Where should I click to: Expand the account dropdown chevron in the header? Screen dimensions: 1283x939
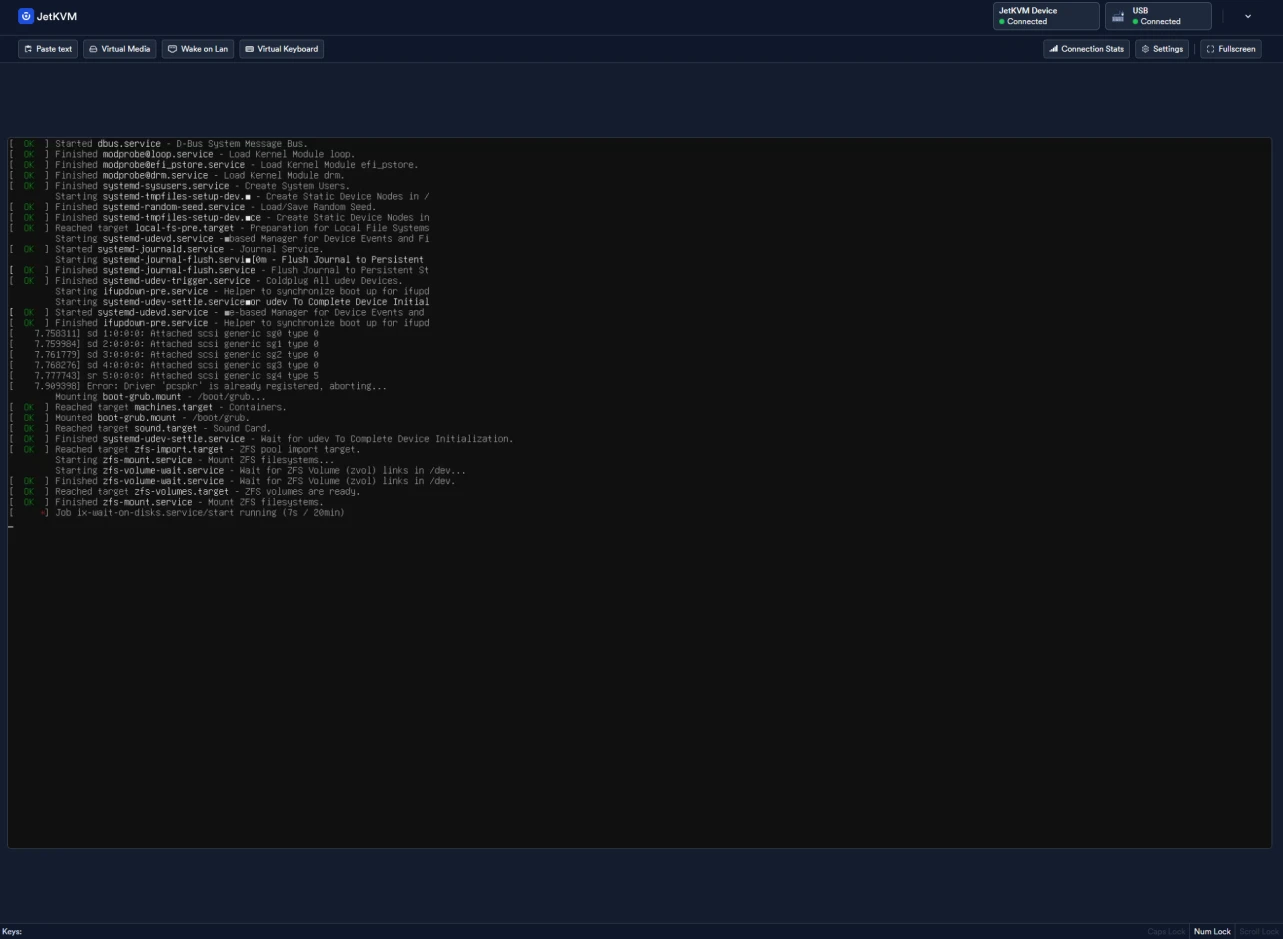pyautogui.click(x=1248, y=16)
